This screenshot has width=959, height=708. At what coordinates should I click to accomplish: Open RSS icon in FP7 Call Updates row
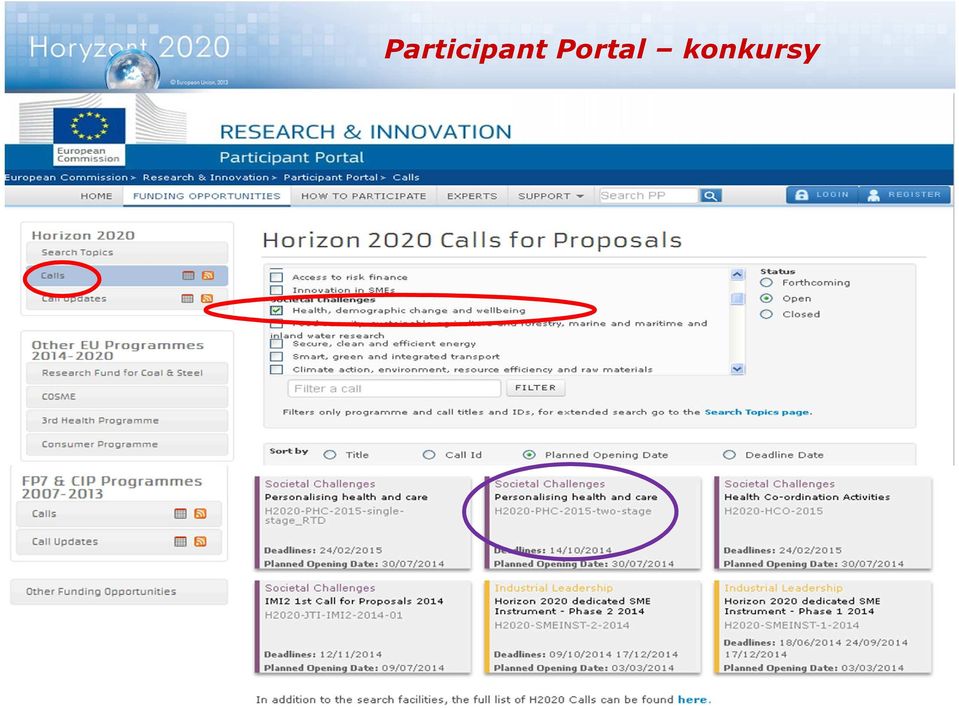point(200,541)
